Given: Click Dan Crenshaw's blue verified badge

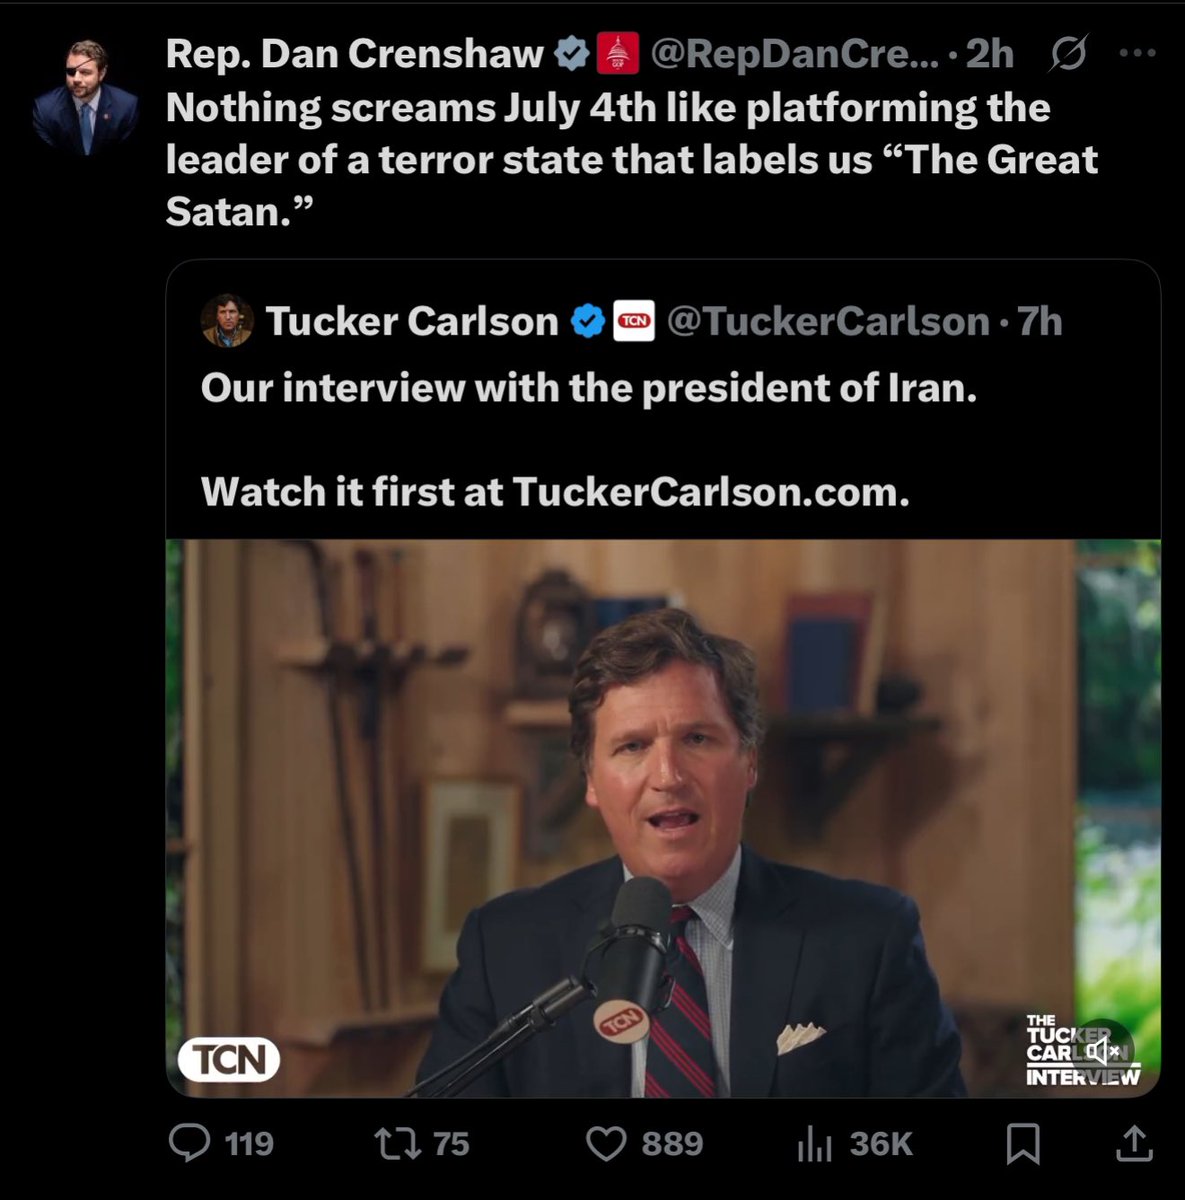Looking at the screenshot, I should pos(572,54).
